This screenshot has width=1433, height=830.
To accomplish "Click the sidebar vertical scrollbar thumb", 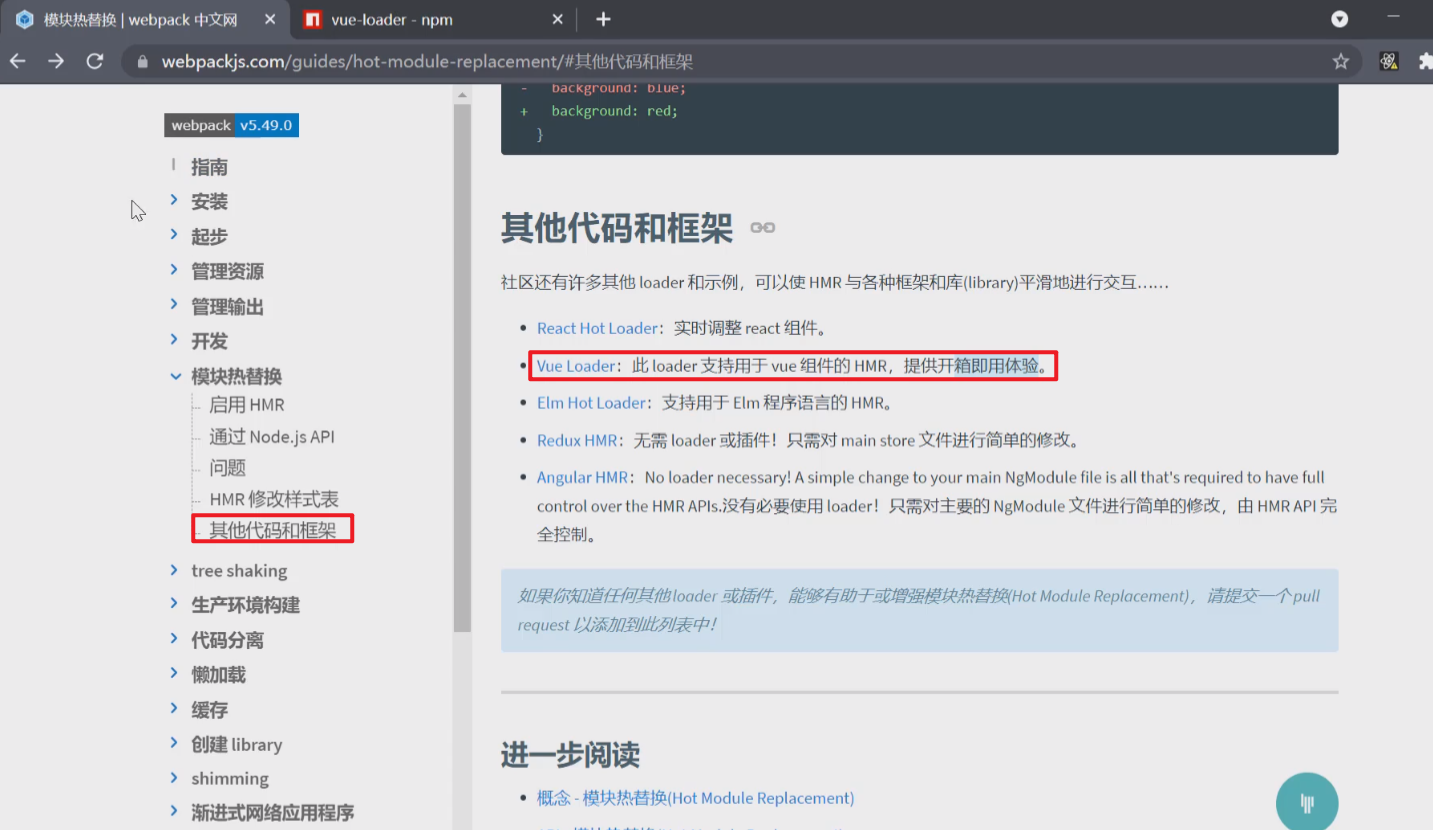I will [462, 368].
